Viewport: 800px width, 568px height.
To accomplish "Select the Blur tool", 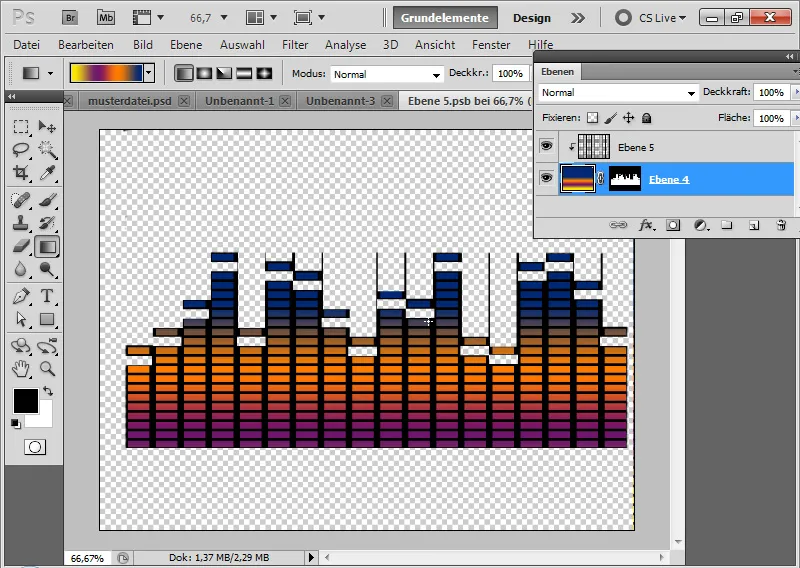I will tap(21, 269).
